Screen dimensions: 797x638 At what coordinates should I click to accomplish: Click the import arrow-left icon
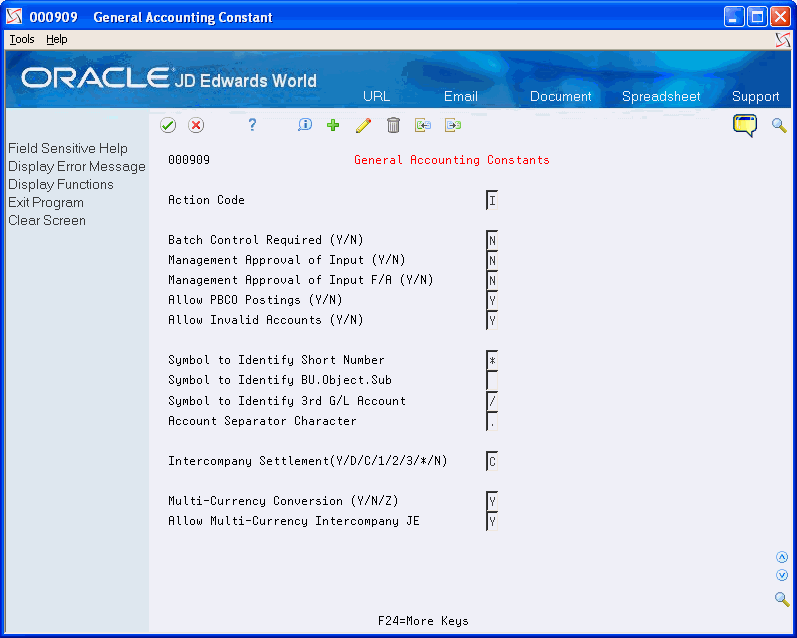pos(423,125)
